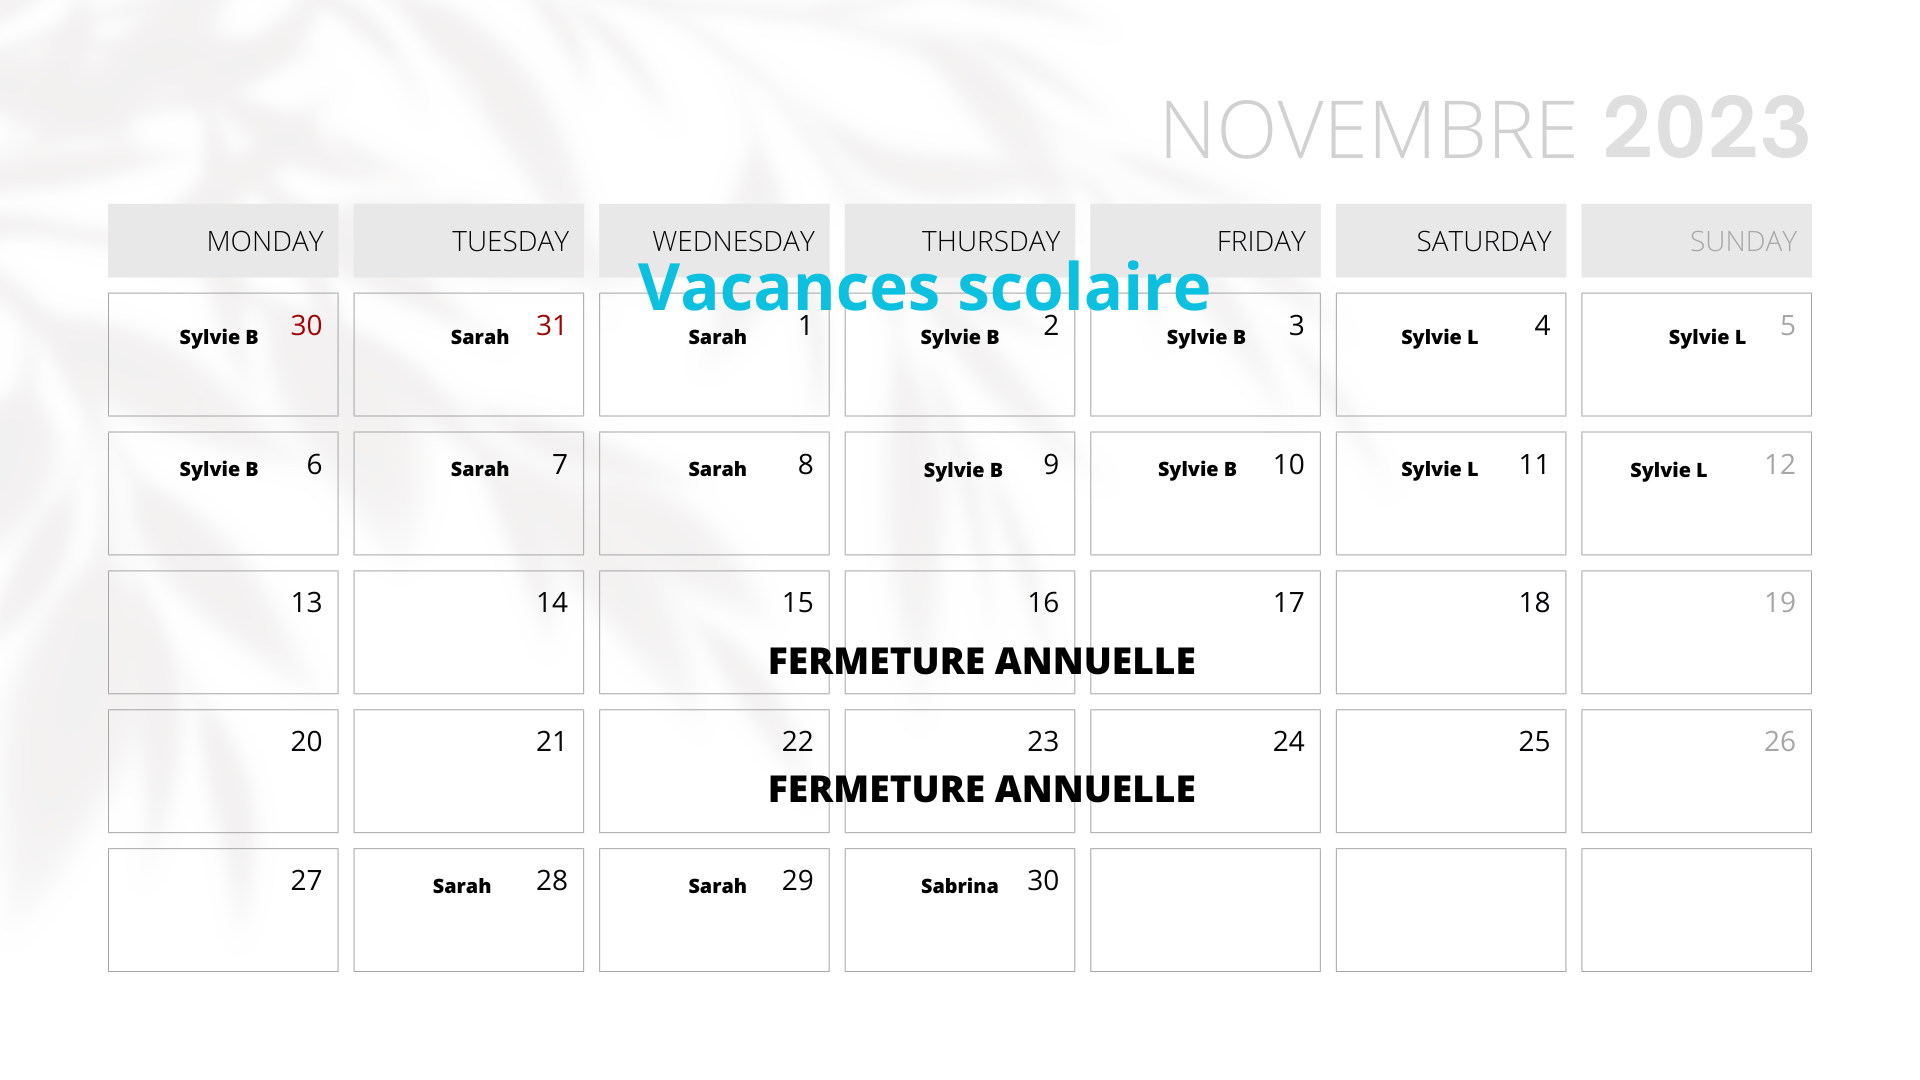Select Friday 10 Sylvie B cell
The image size is (1920, 1080).
point(1205,493)
